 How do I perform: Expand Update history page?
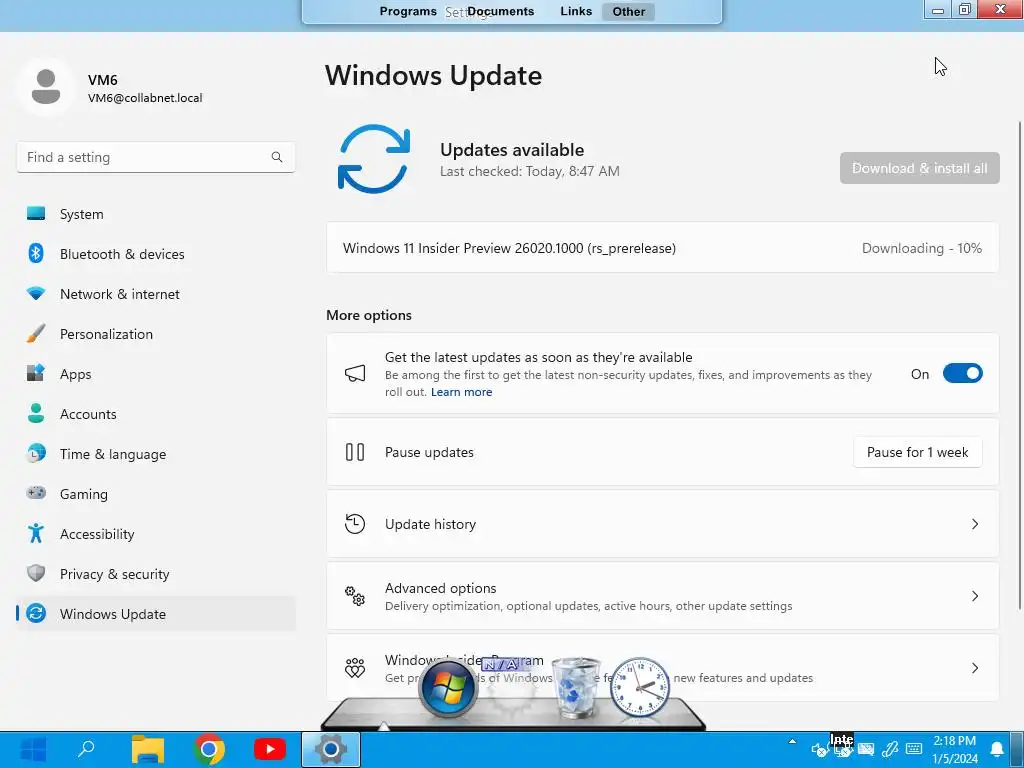(x=663, y=524)
